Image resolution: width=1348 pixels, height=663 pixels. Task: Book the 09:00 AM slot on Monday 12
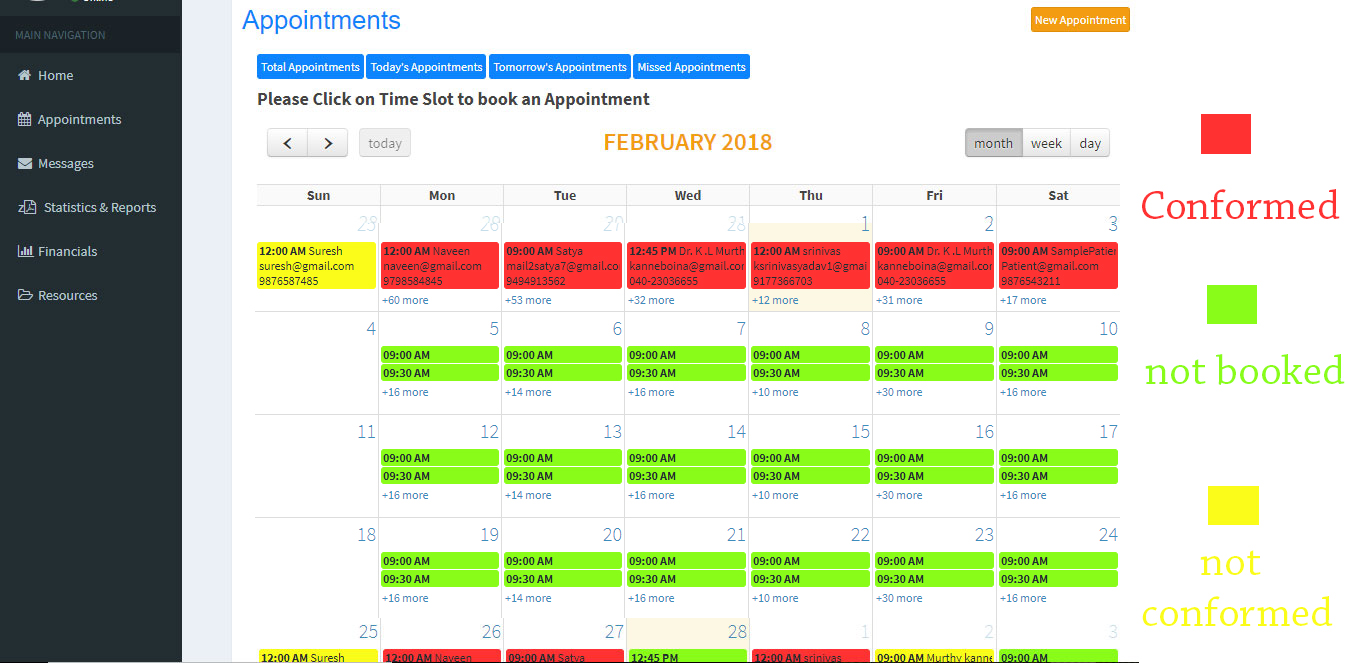[440, 458]
